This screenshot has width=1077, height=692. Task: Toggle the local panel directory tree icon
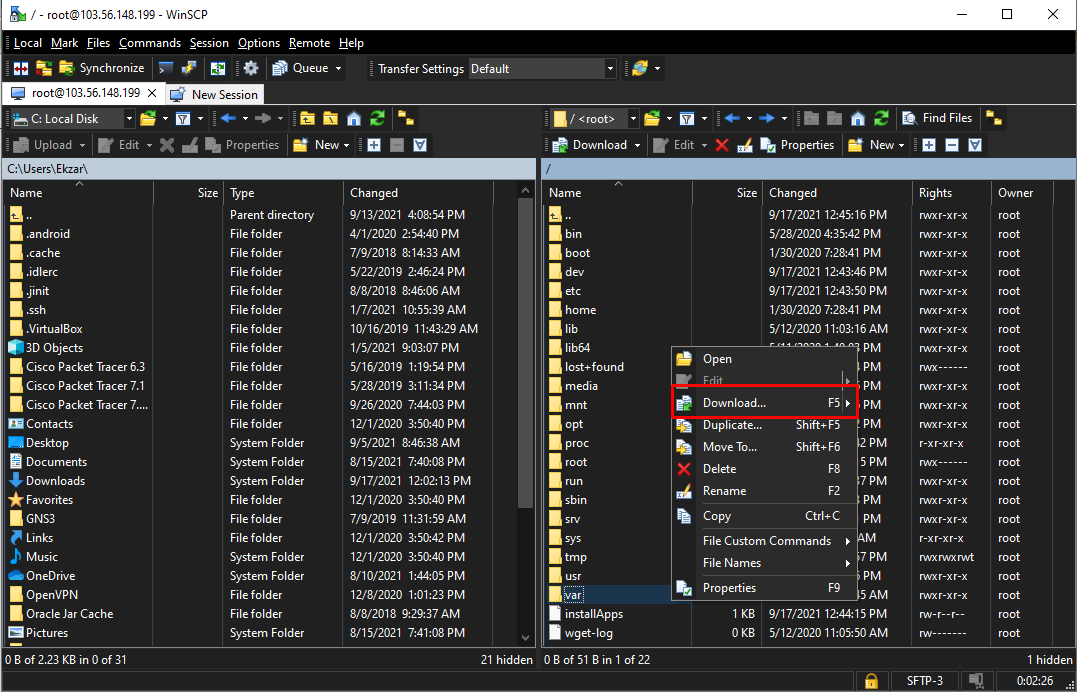coord(406,119)
